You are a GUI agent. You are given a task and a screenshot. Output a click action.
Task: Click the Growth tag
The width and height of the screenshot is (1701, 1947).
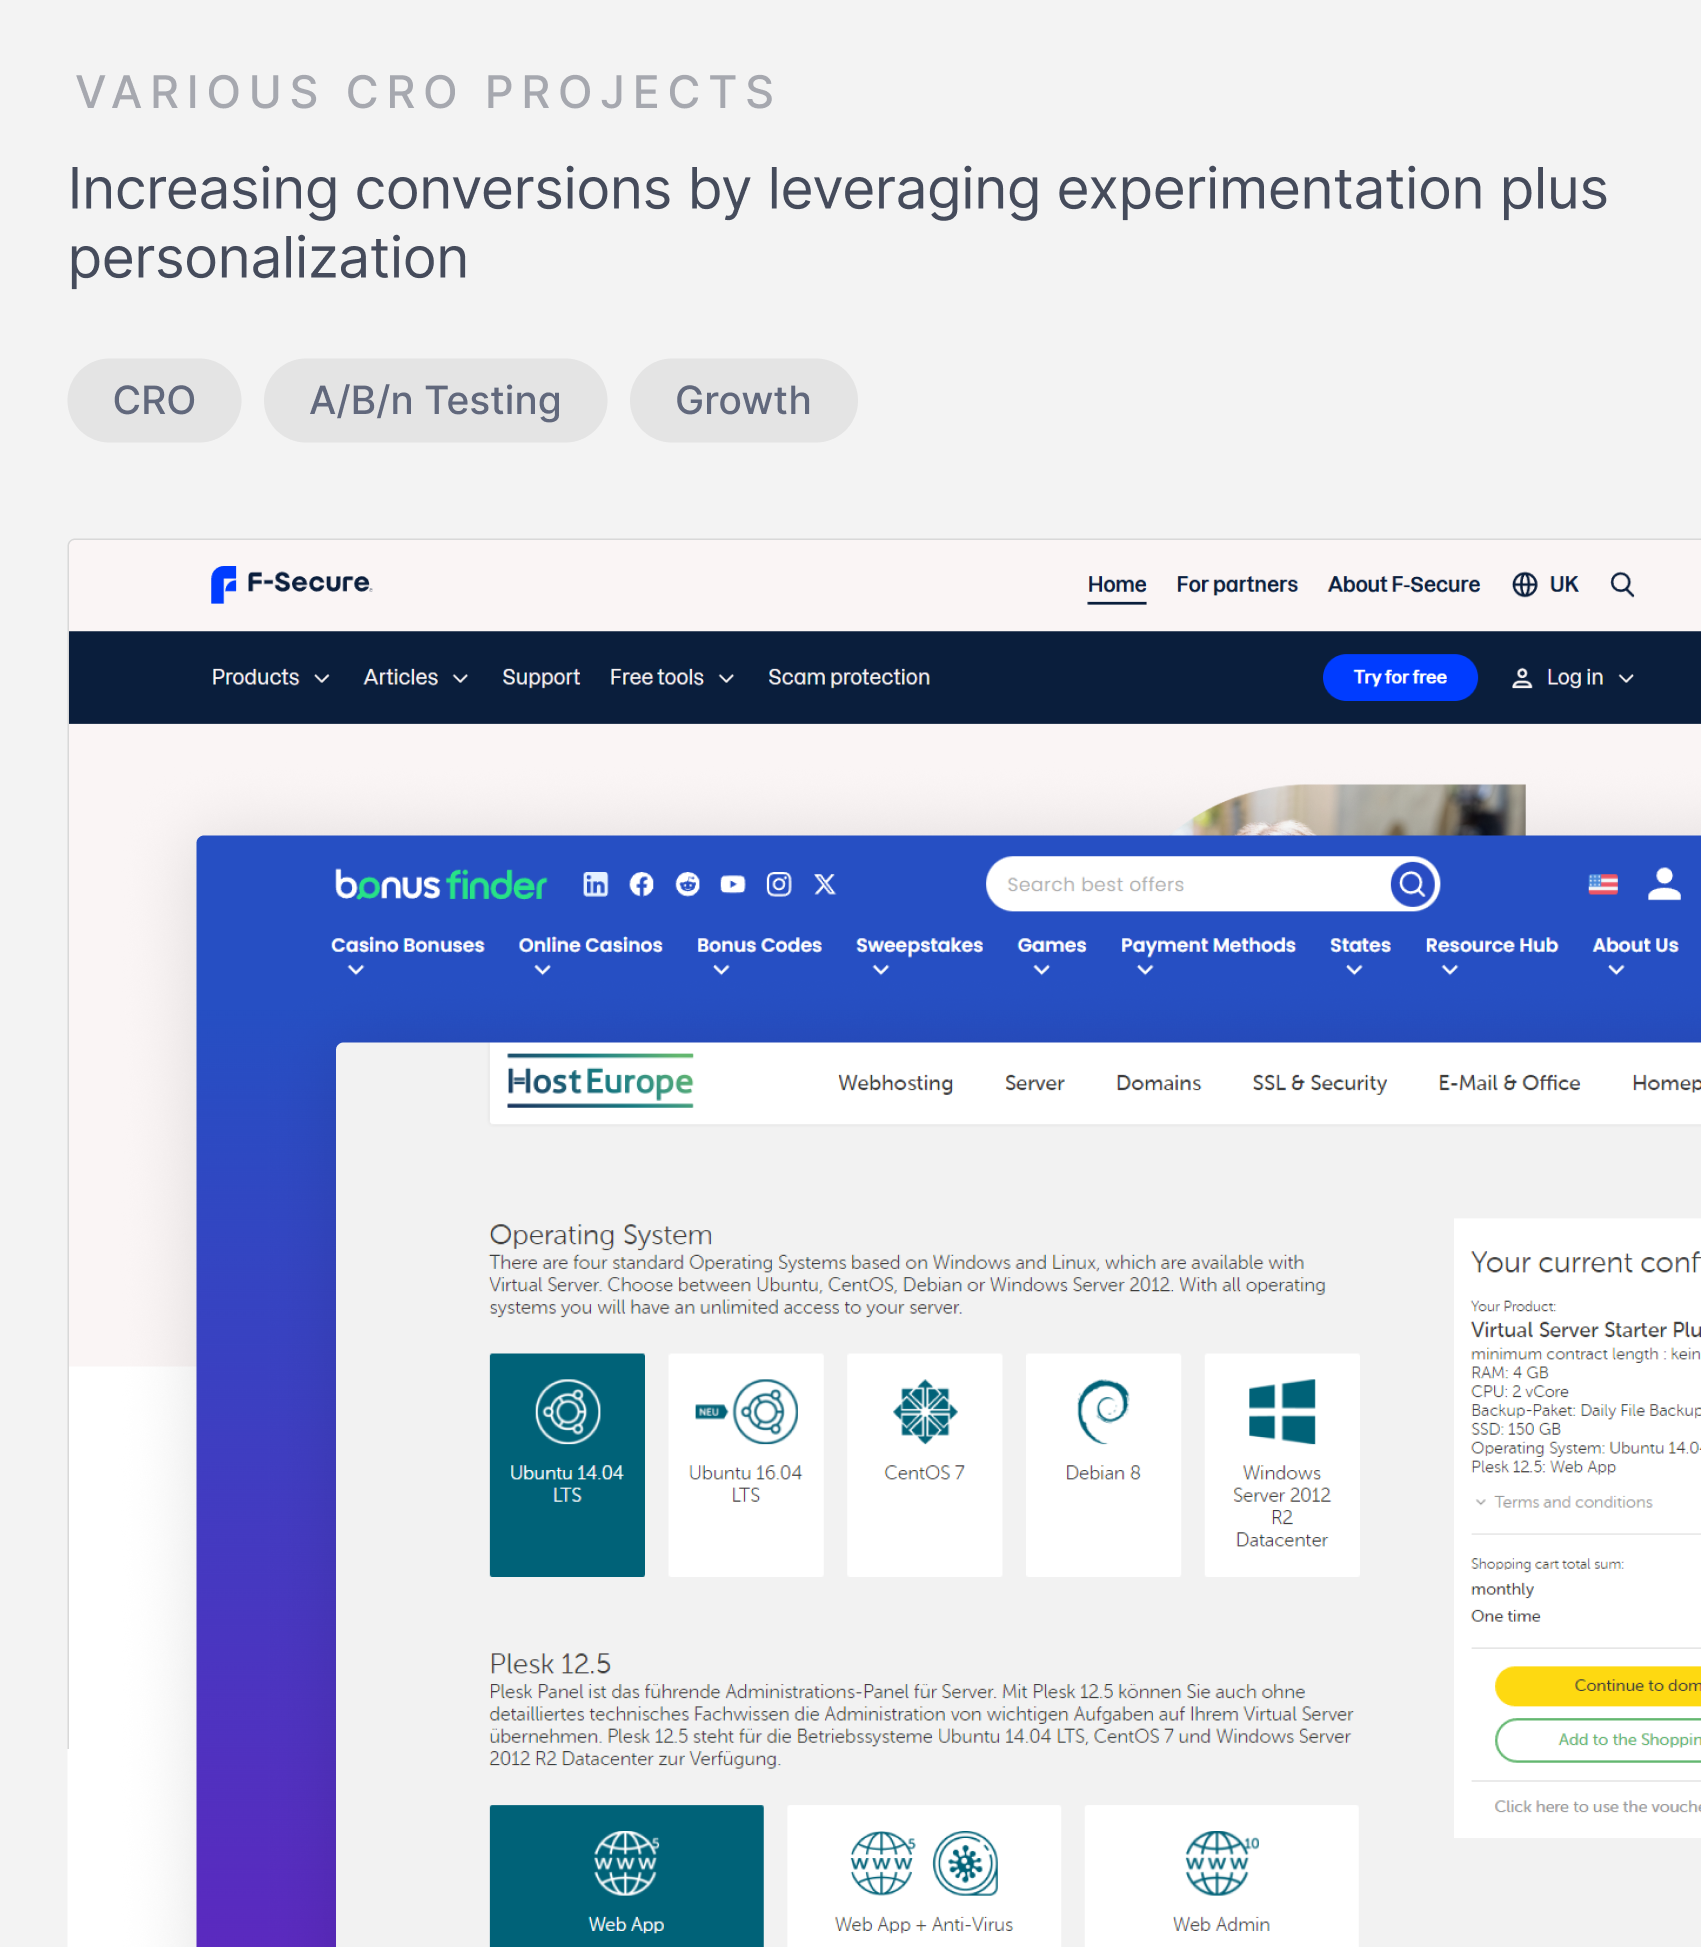(x=743, y=401)
